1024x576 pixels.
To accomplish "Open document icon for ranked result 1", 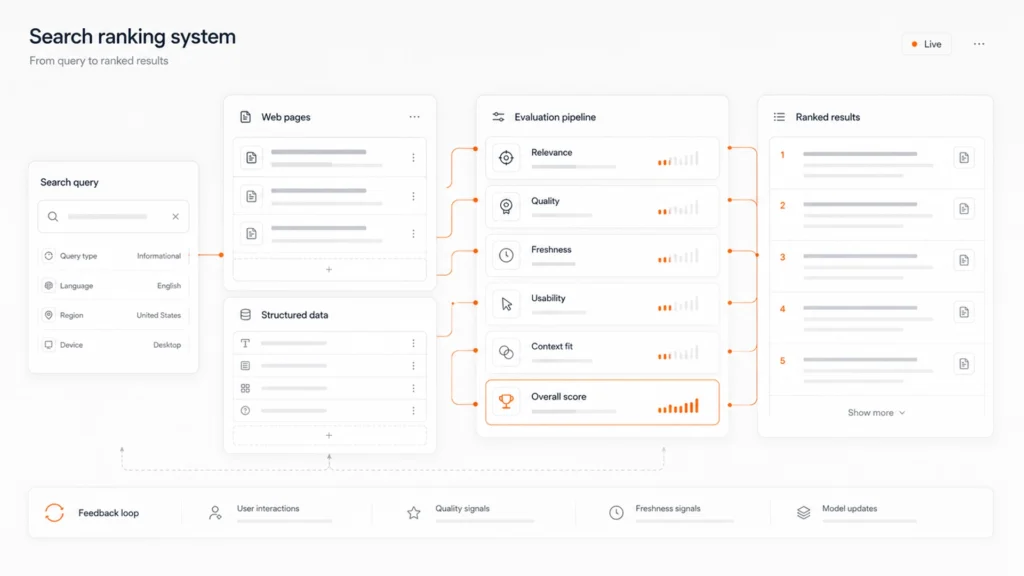I will pos(964,157).
